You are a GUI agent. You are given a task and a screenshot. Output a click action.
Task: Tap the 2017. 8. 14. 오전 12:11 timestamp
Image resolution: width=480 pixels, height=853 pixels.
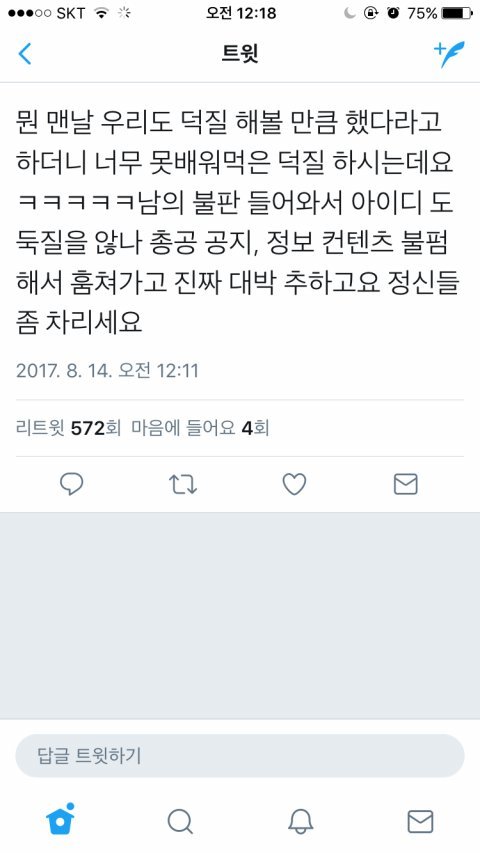coord(107,370)
